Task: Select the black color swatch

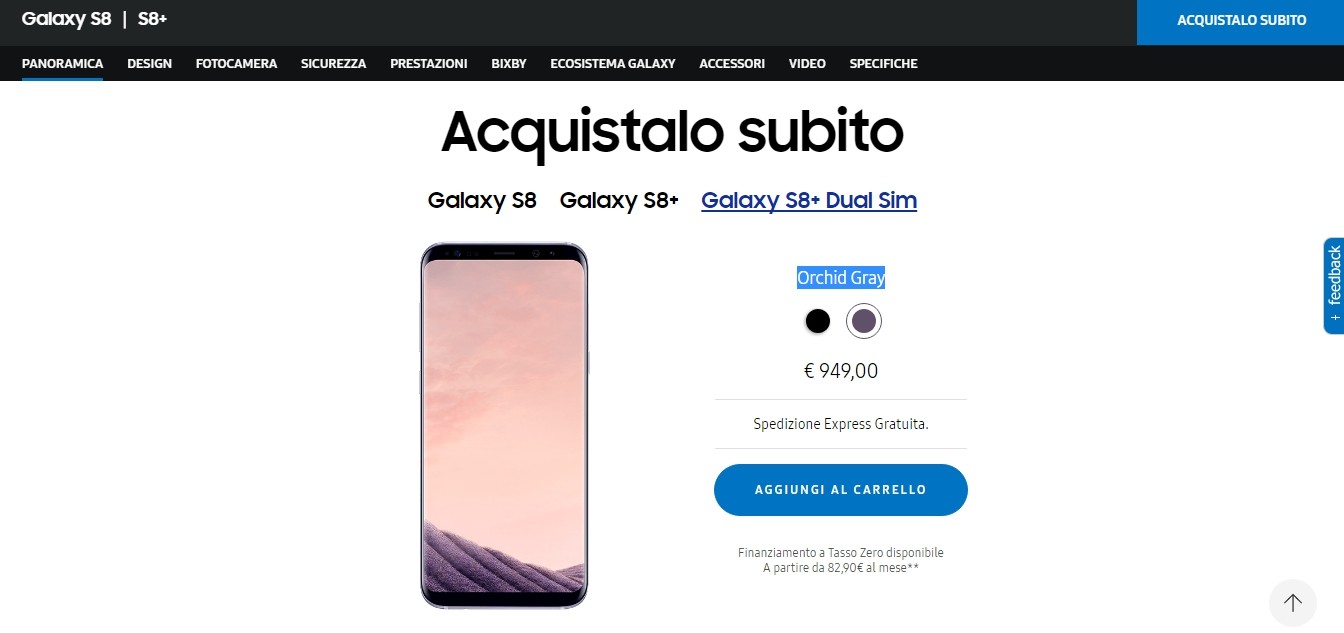Action: pyautogui.click(x=817, y=321)
